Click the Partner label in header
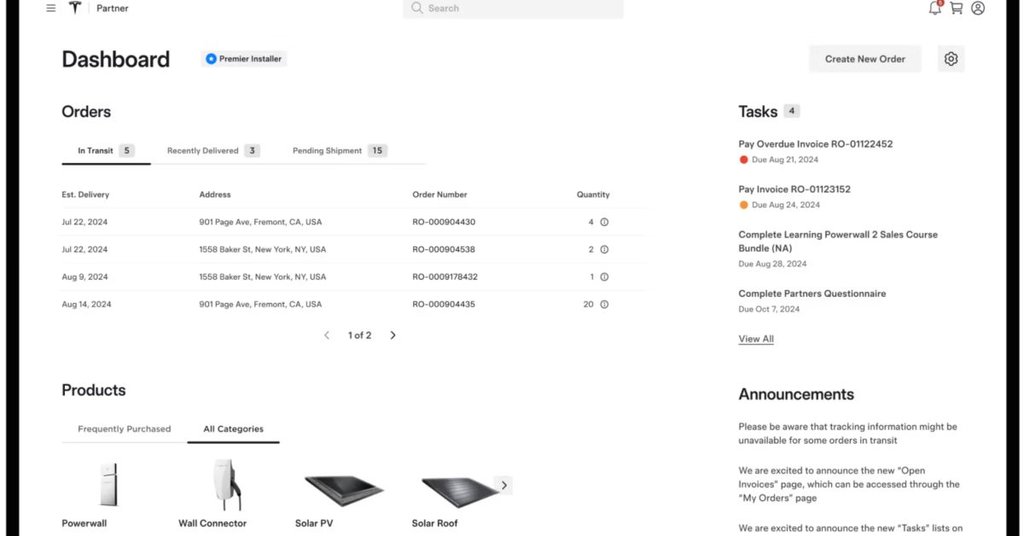Viewport: 1024px width, 536px height. click(112, 8)
